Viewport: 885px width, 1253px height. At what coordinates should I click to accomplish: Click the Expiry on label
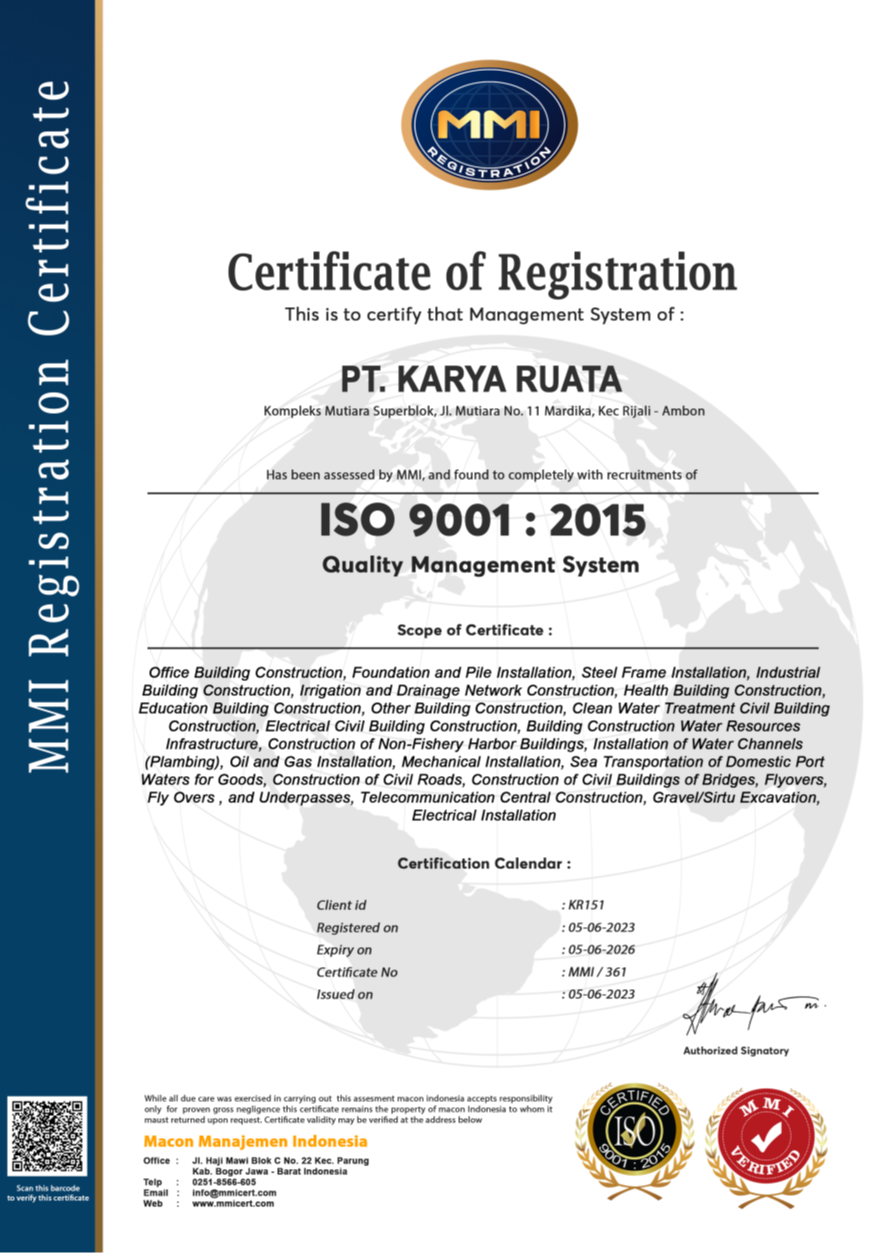[x=344, y=950]
